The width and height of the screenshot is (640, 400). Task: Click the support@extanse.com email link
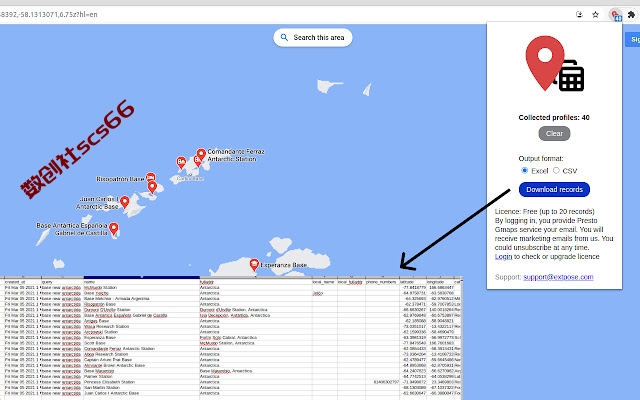(x=558, y=277)
